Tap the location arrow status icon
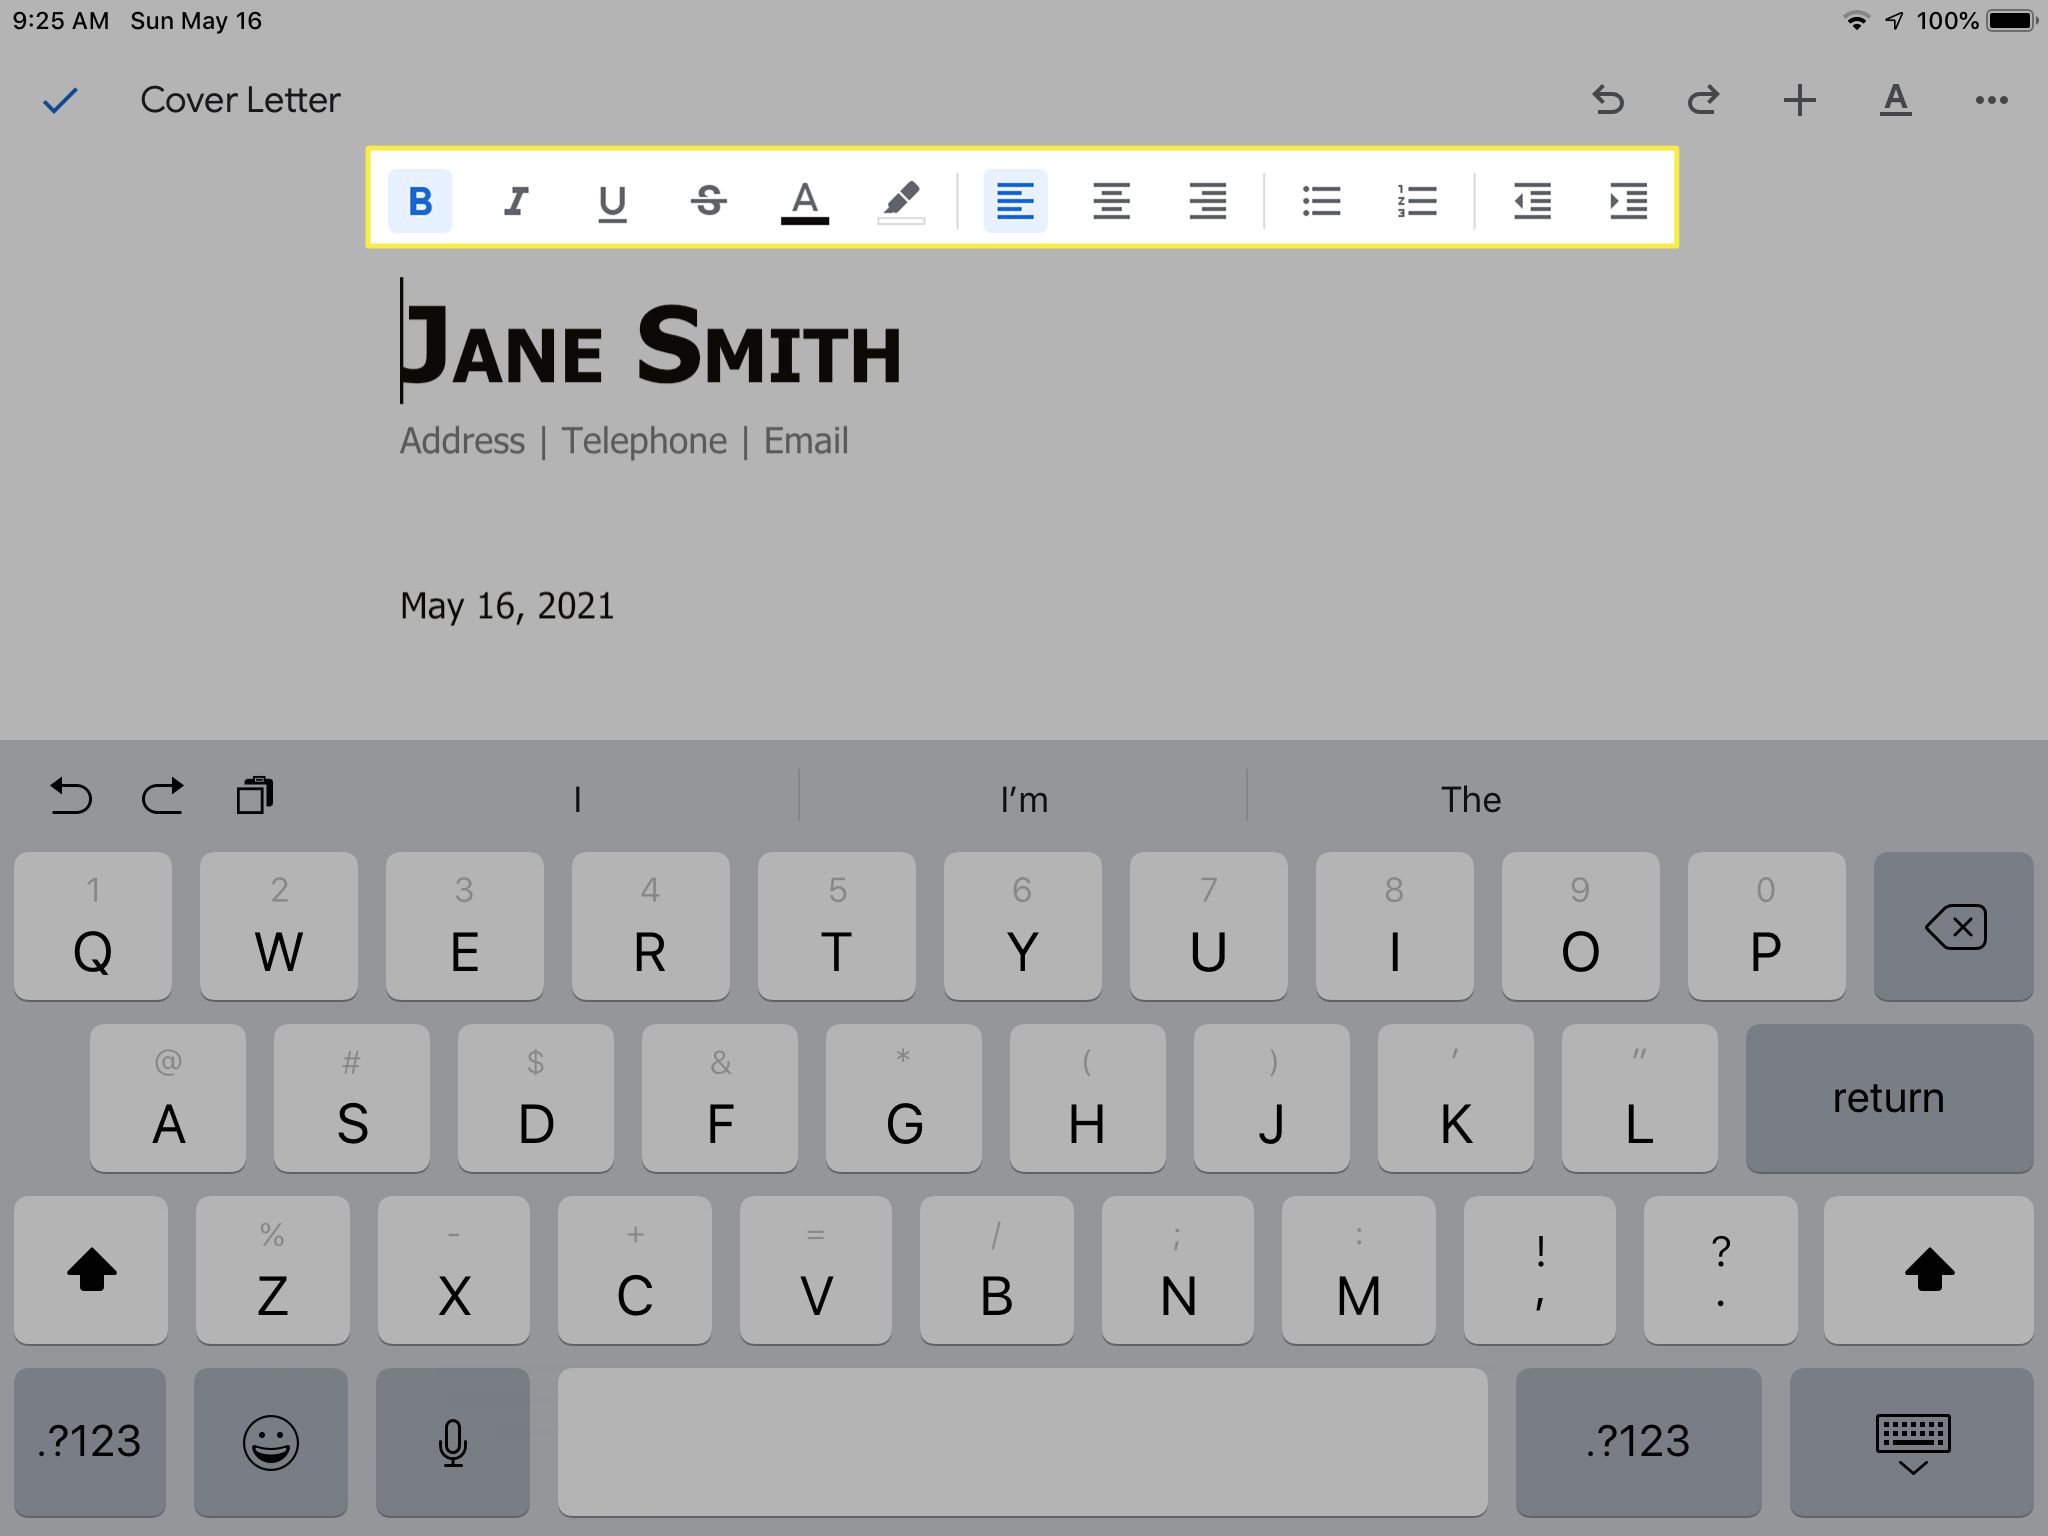The width and height of the screenshot is (2048, 1536). coord(1894,21)
